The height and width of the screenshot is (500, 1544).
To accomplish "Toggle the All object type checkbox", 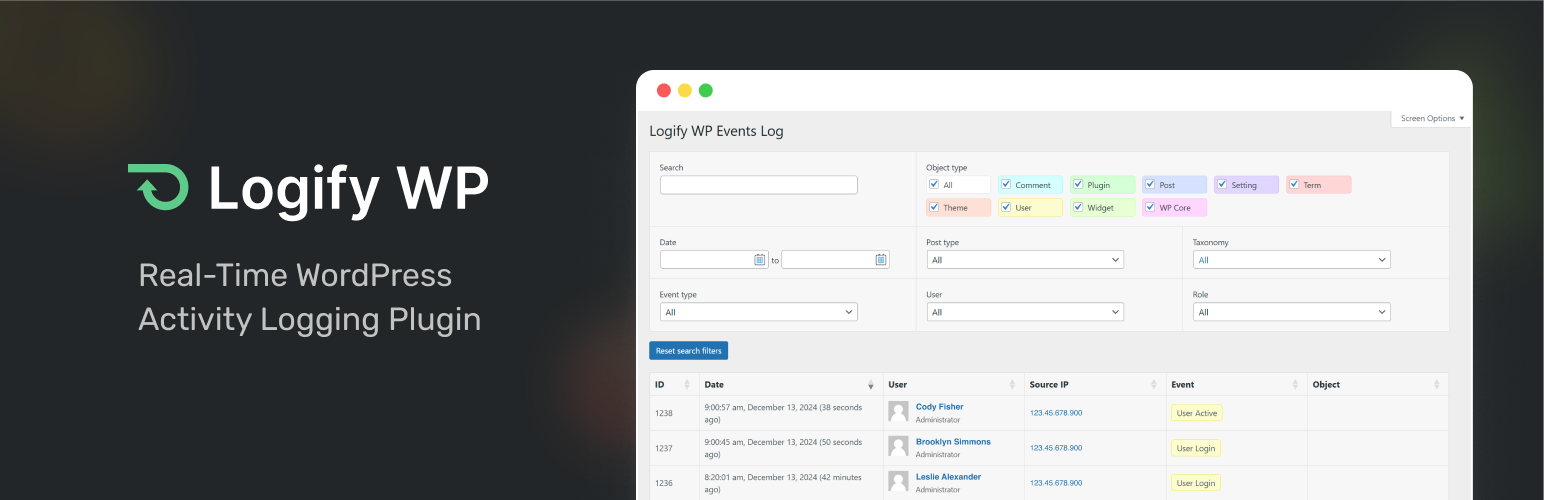I will click(934, 184).
